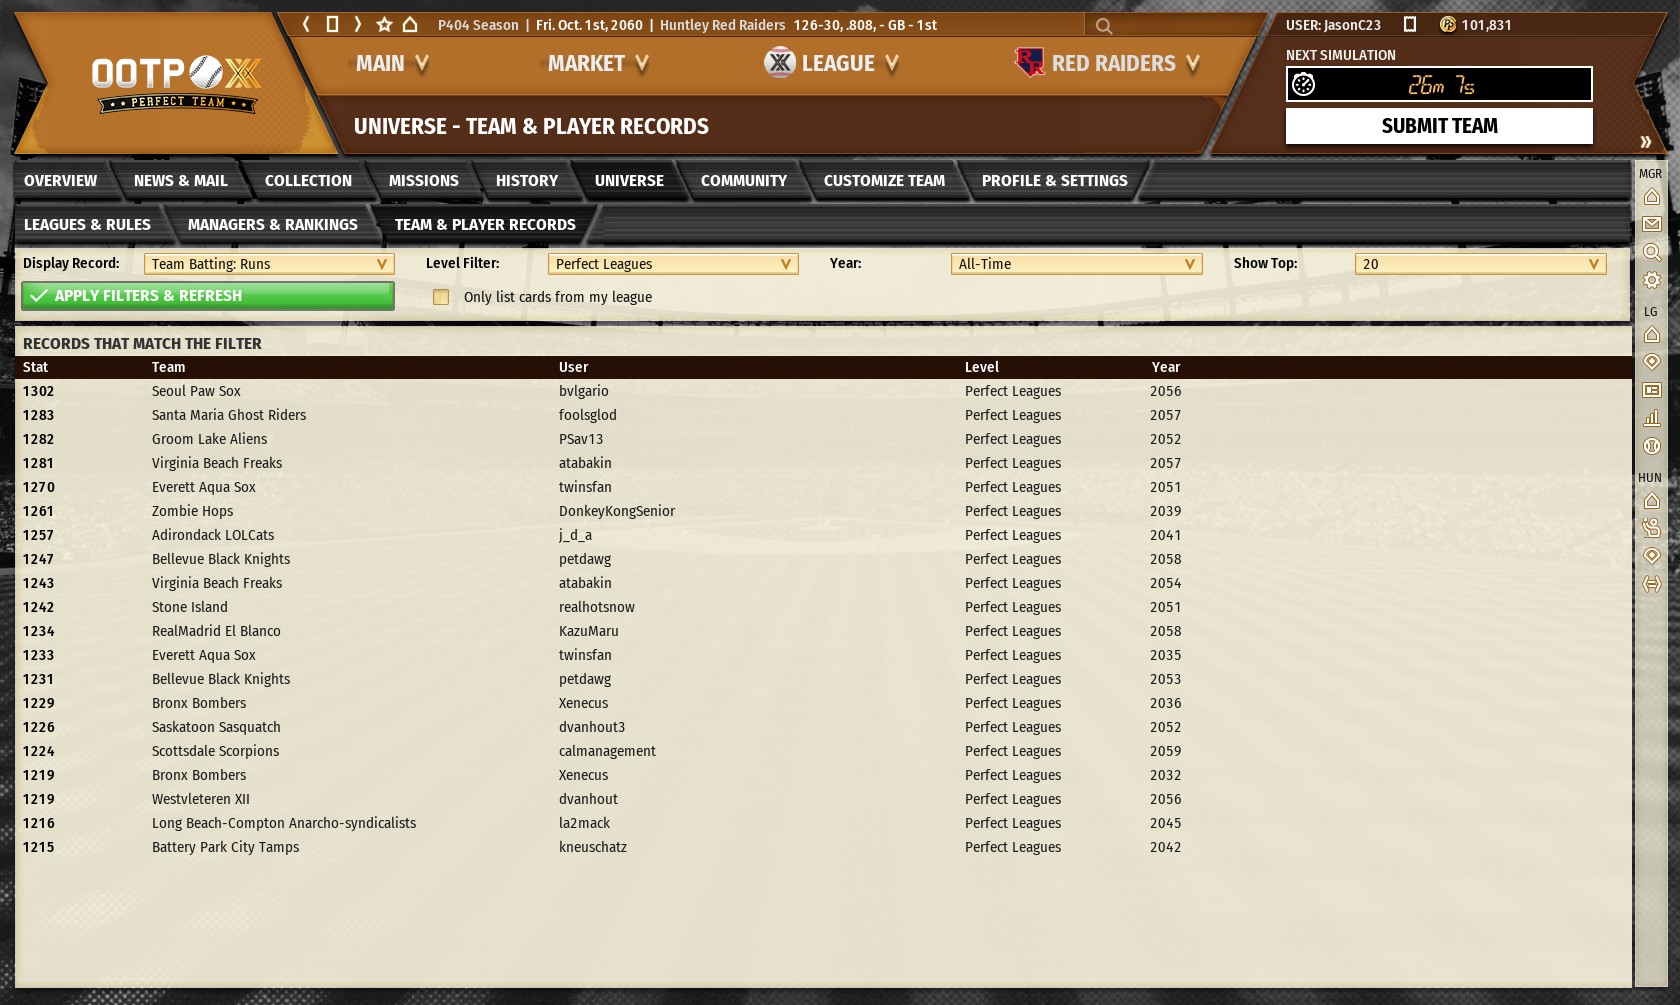Open the Level Filter dropdown
1680x1005 pixels.
672,264
